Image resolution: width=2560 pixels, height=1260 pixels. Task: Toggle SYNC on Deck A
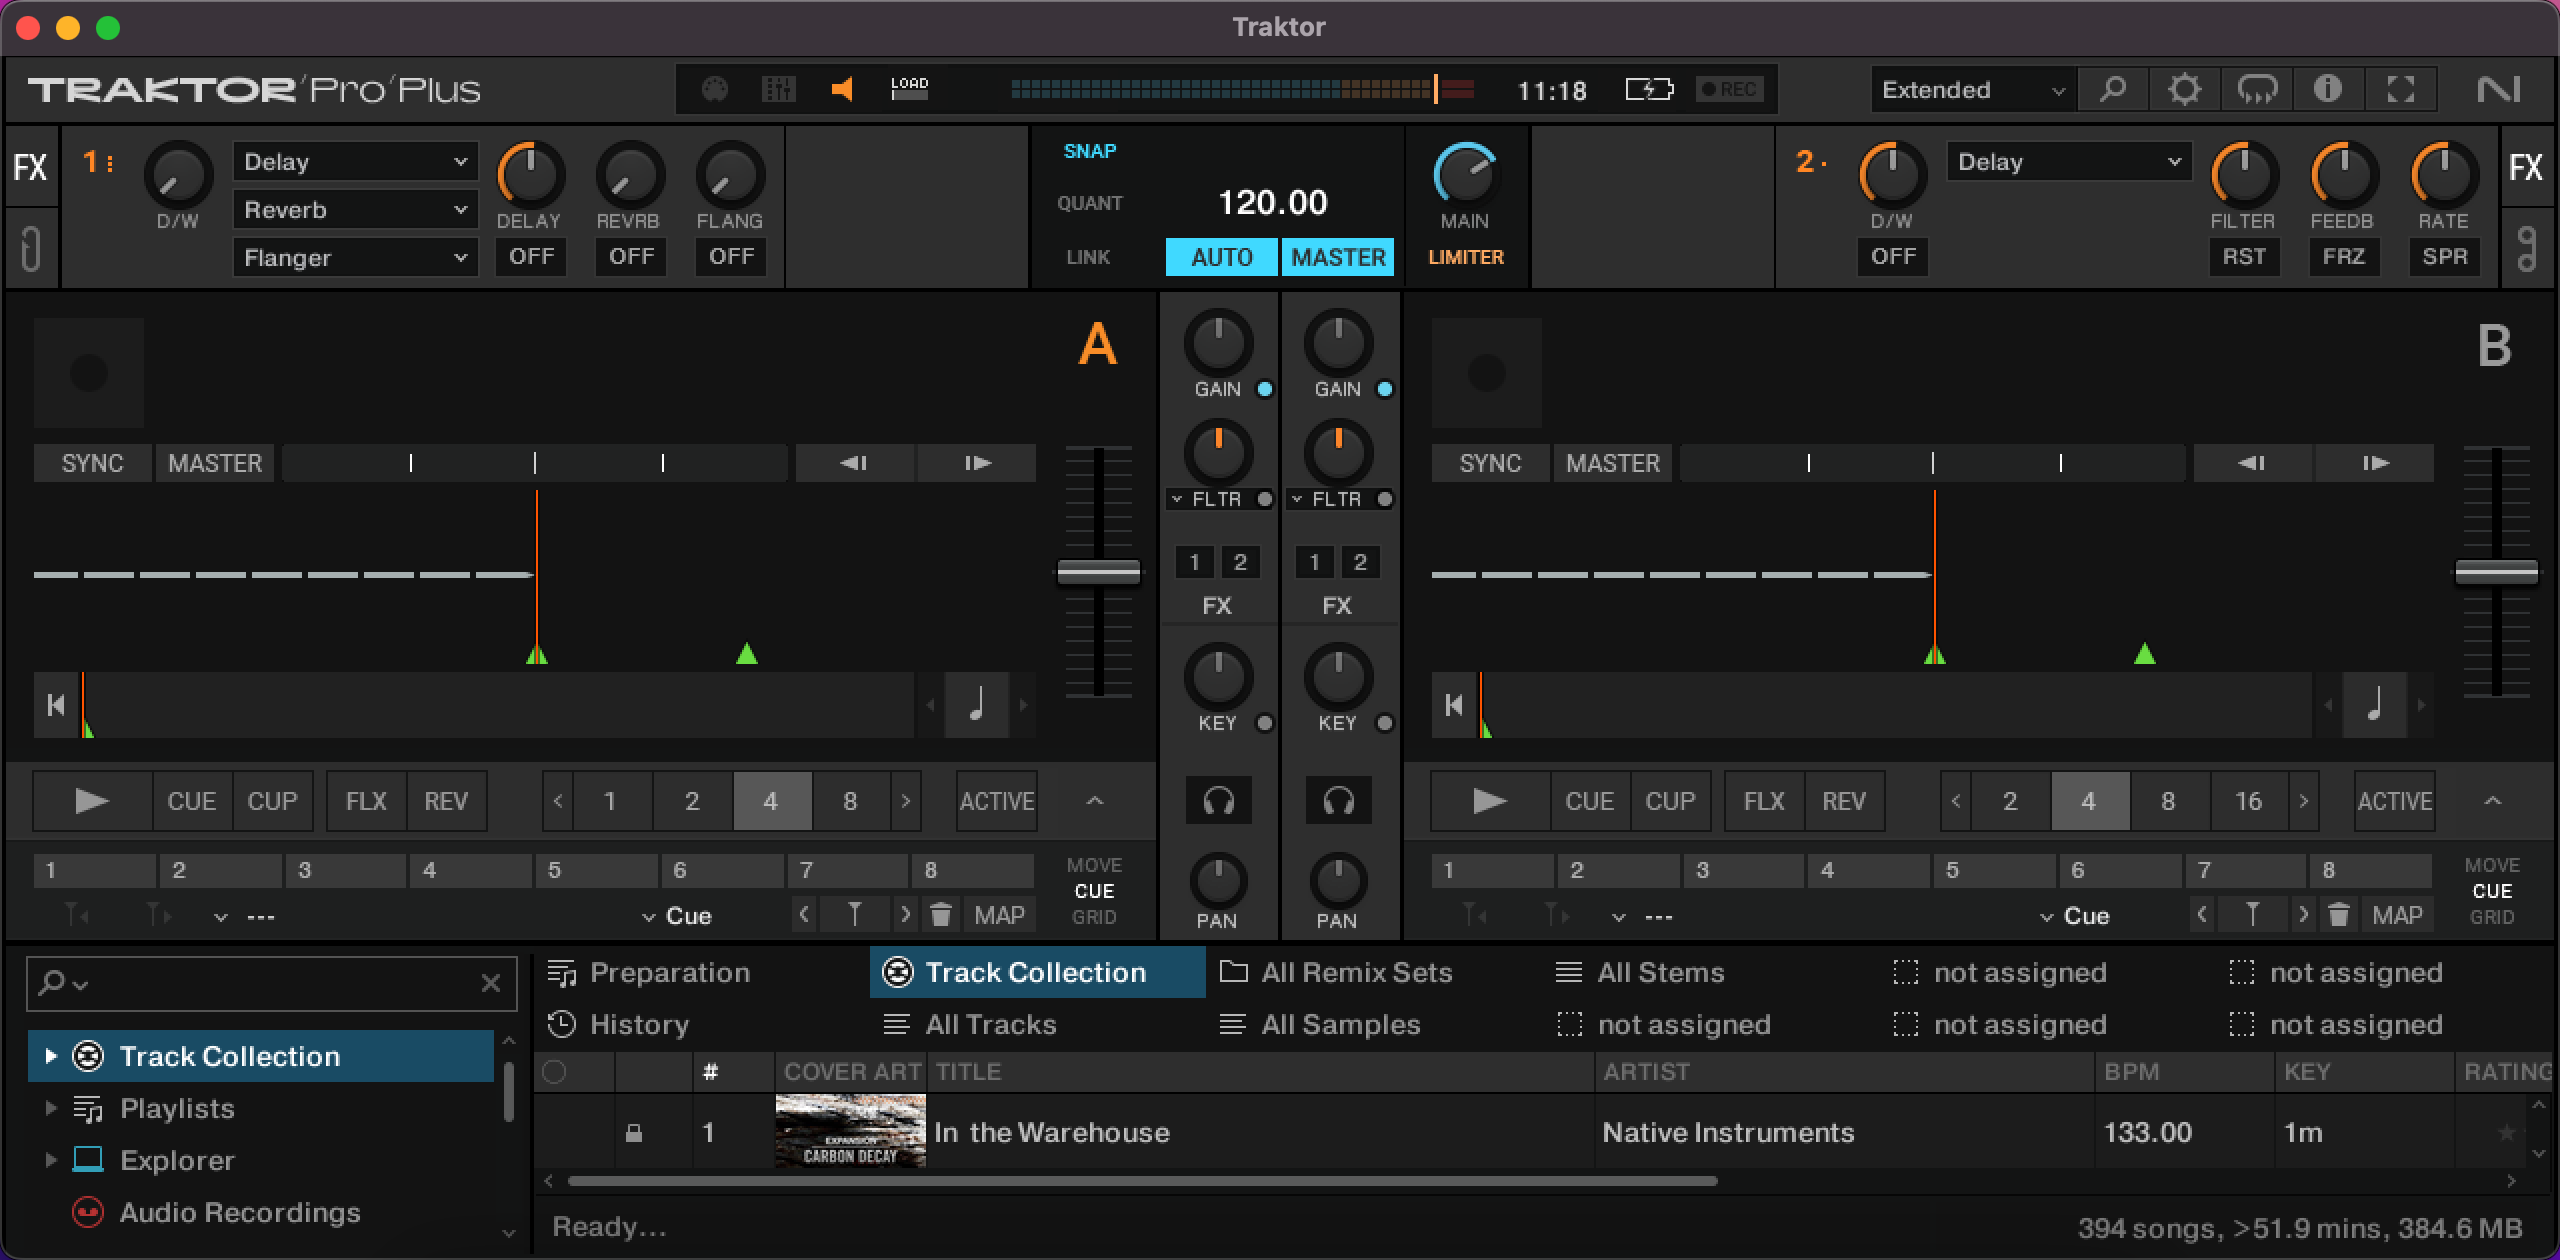point(92,463)
